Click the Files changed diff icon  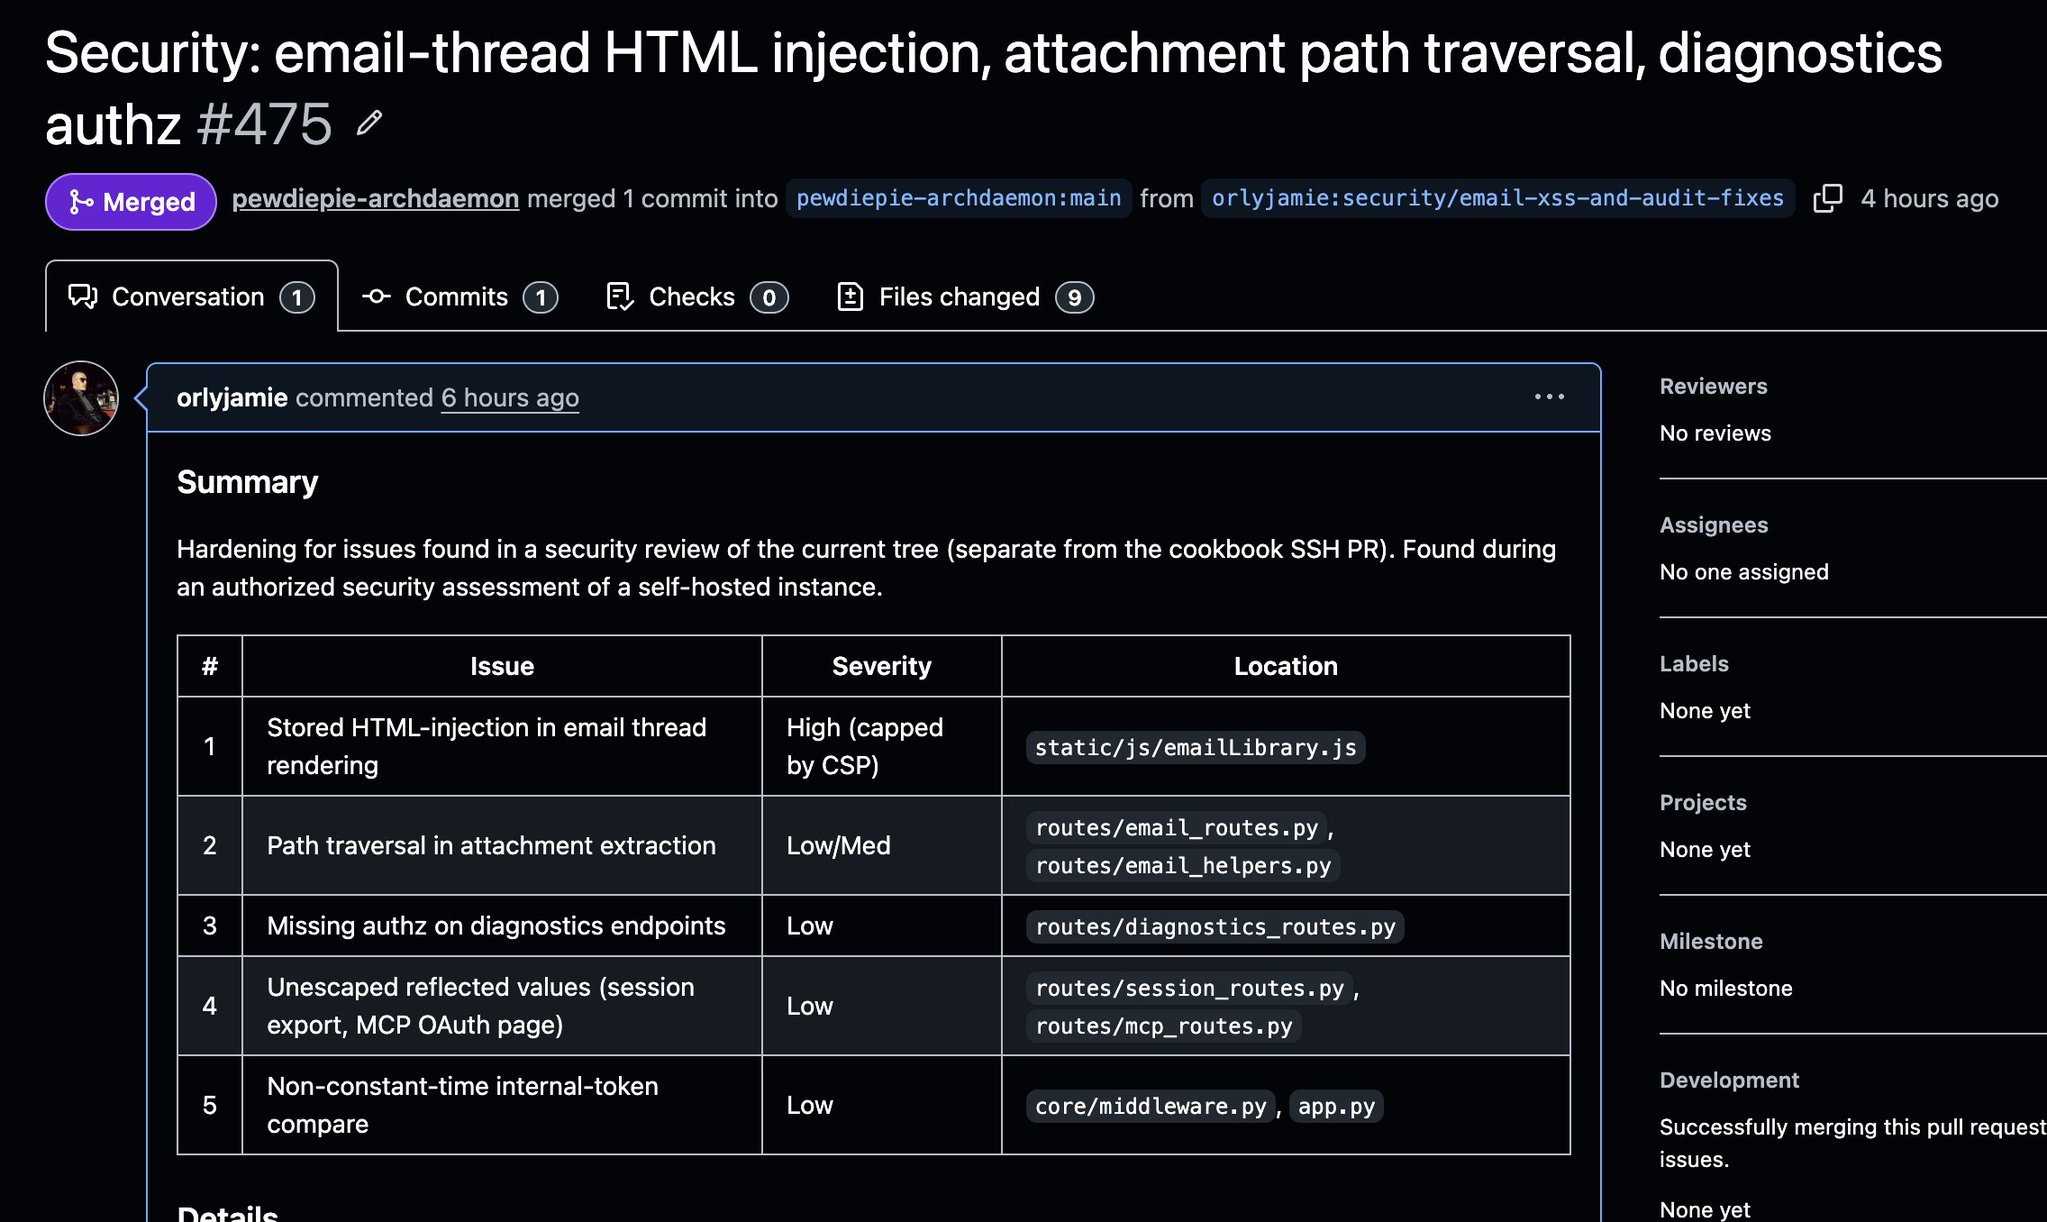click(x=850, y=297)
